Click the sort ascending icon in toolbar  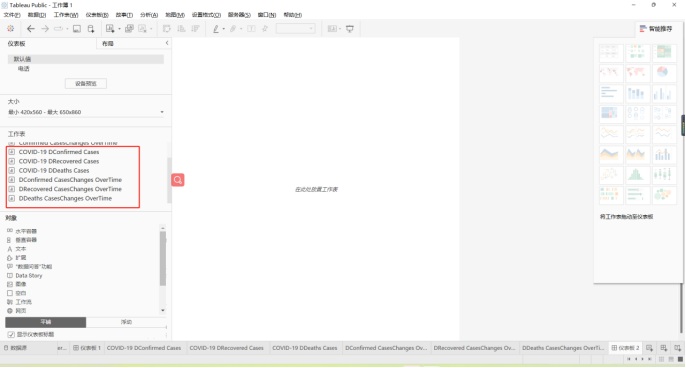point(181,29)
